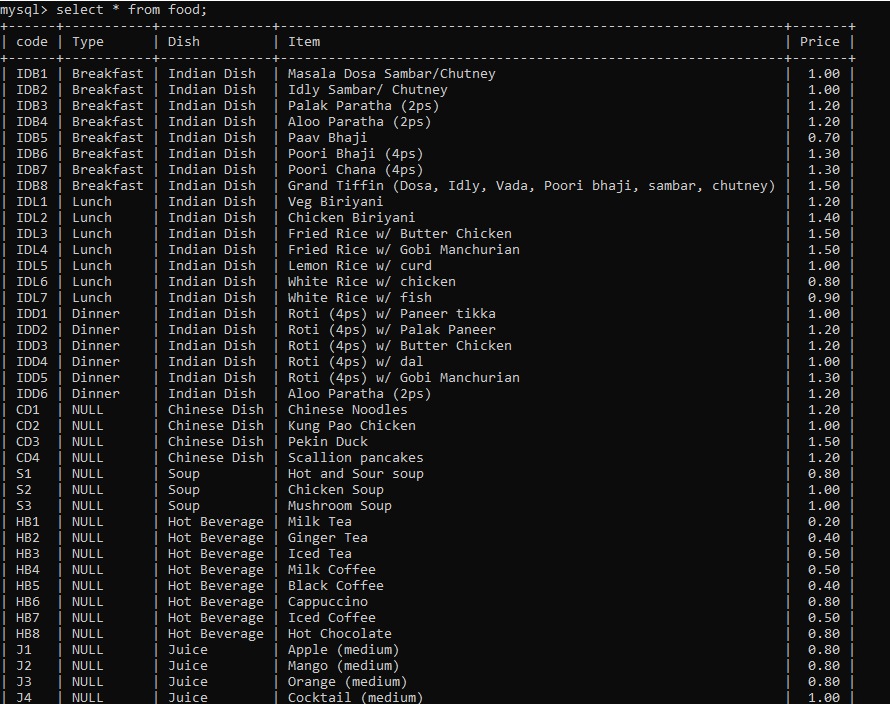Click item 'Hot Chocolate'

339,633
